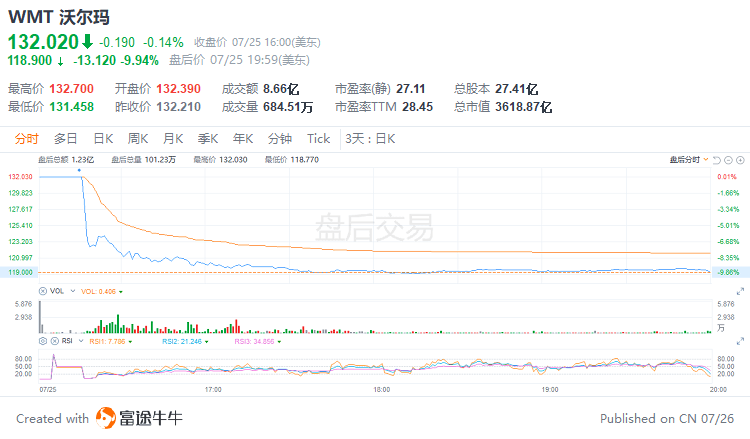Click the 成交额 8.66亿 value
The height and width of the screenshot is (439, 750).
281,89
